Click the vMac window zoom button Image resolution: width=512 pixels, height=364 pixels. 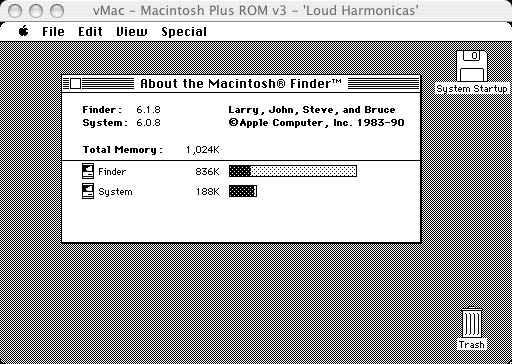pyautogui.click(x=57, y=11)
